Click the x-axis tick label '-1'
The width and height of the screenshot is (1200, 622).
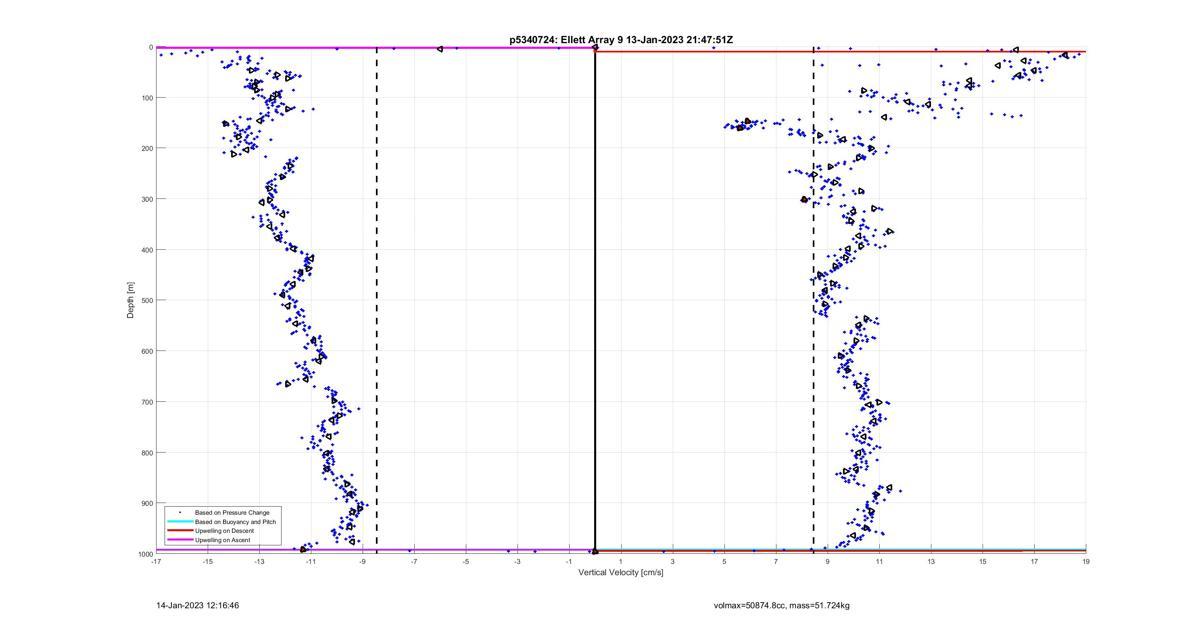pyautogui.click(x=569, y=561)
